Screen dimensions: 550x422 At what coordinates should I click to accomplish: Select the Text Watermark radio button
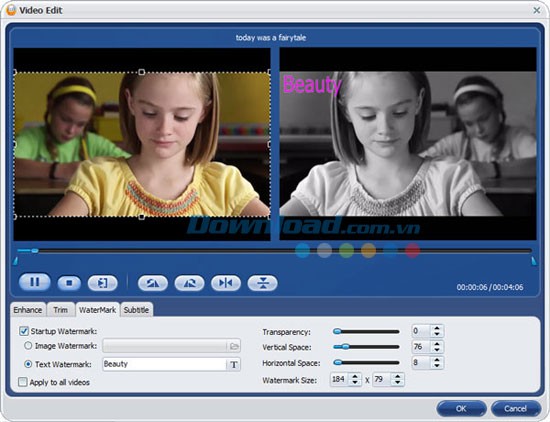pyautogui.click(x=28, y=364)
